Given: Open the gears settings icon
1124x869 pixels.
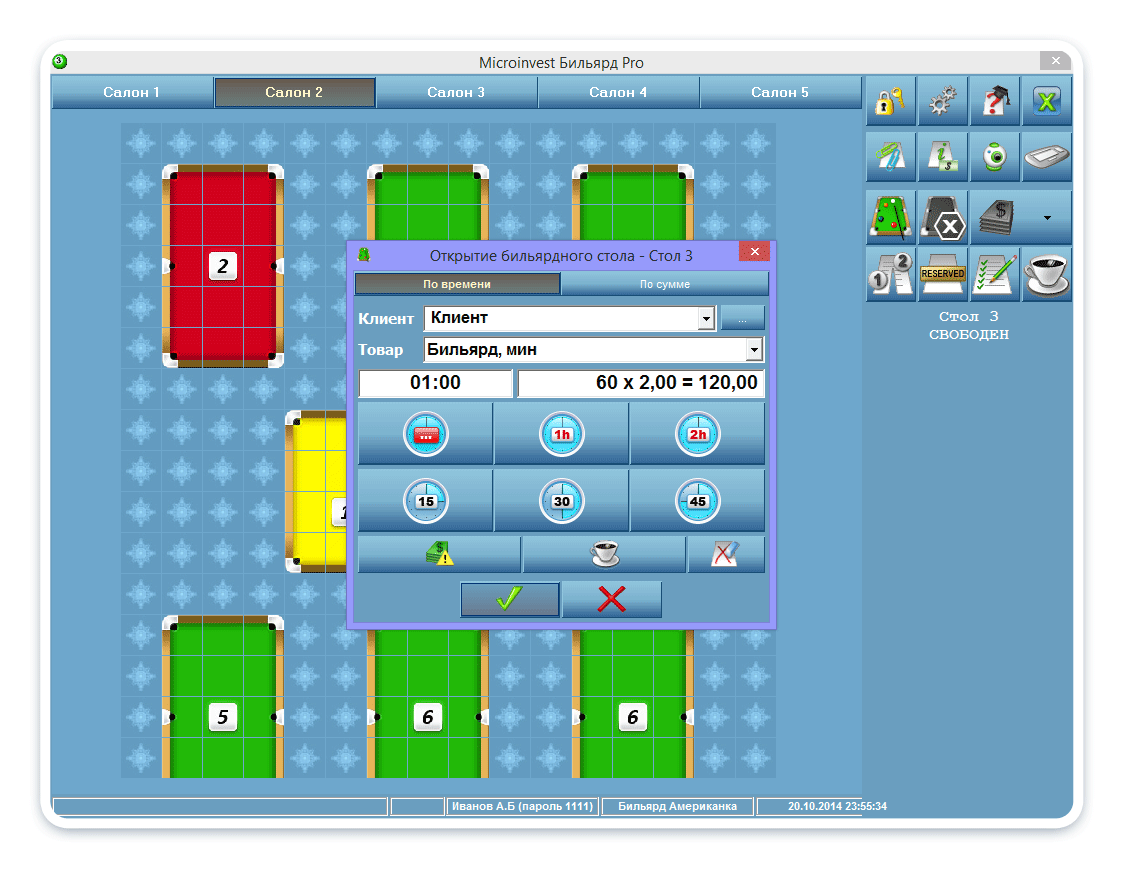Looking at the screenshot, I should pos(942,102).
